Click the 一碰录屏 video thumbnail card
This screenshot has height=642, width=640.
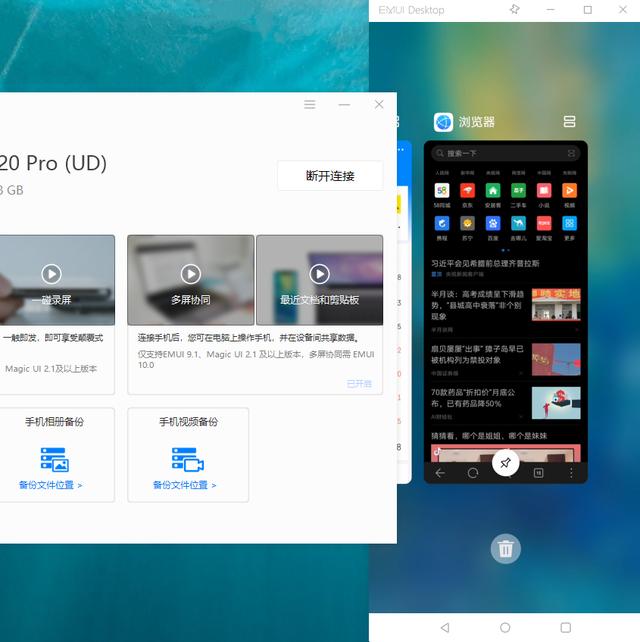[57, 280]
